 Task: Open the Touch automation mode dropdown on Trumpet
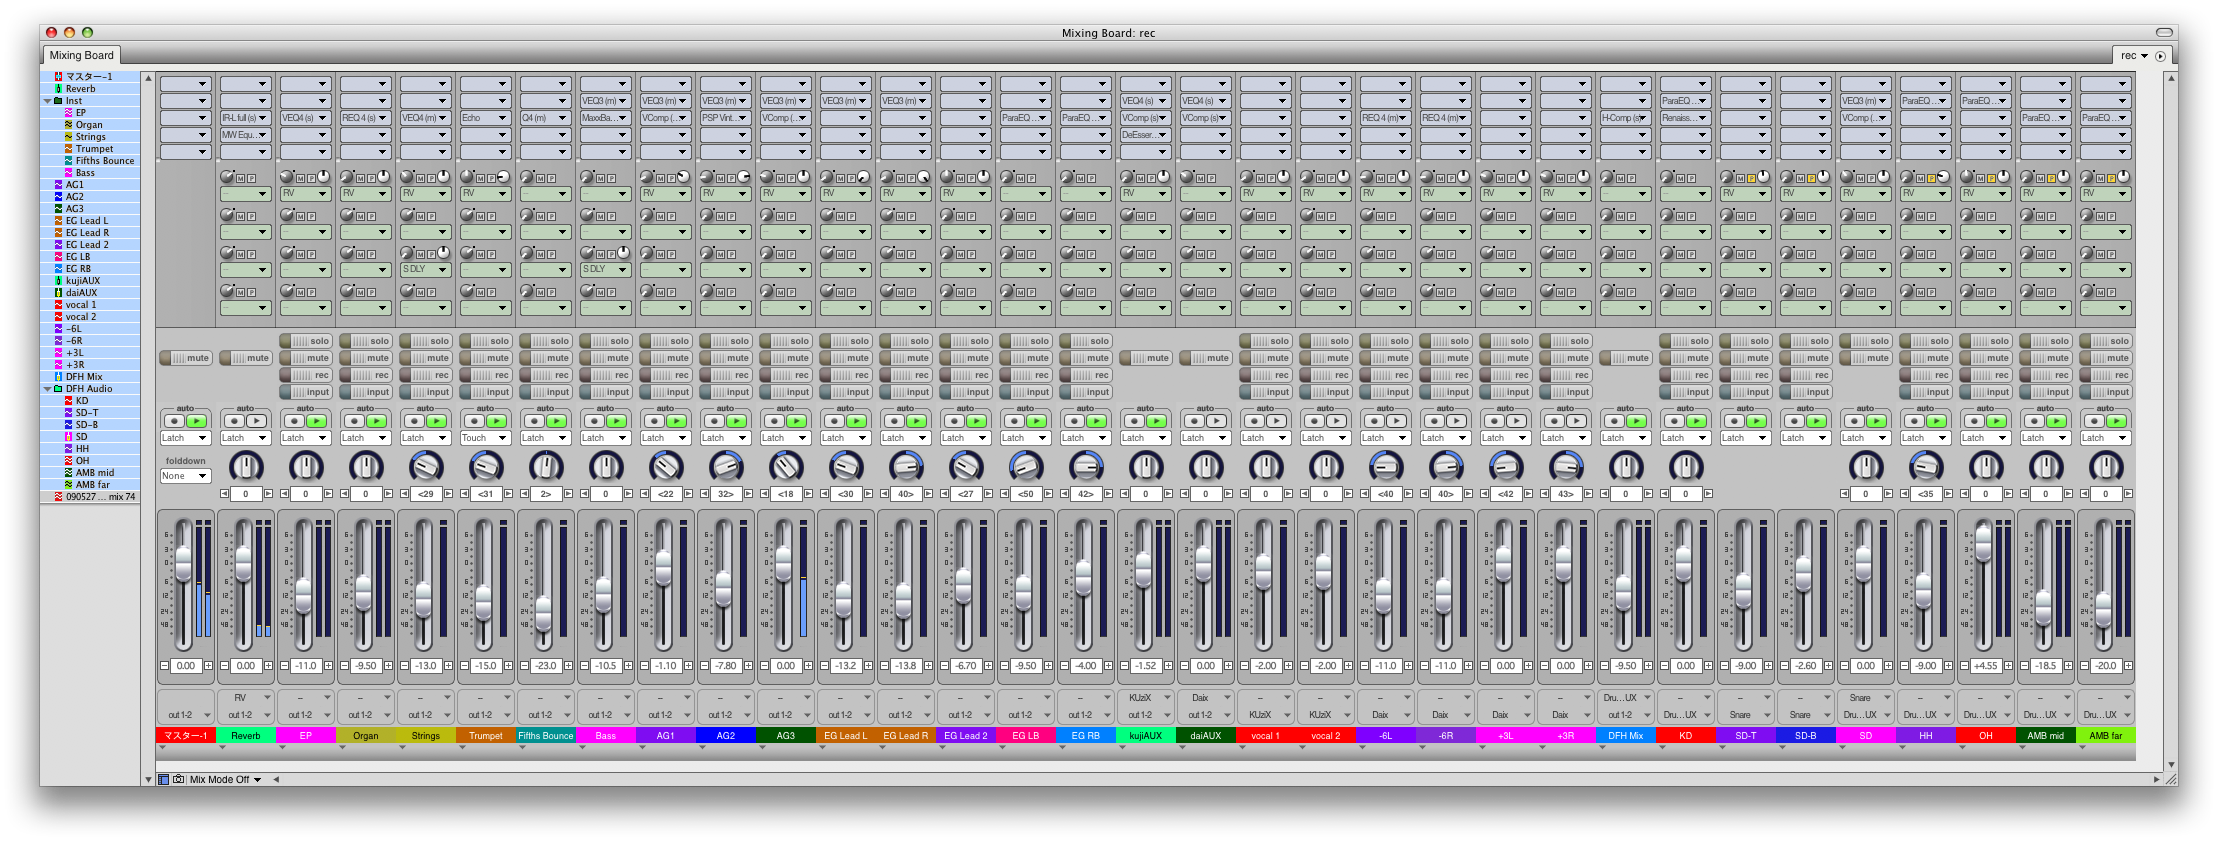(x=486, y=438)
